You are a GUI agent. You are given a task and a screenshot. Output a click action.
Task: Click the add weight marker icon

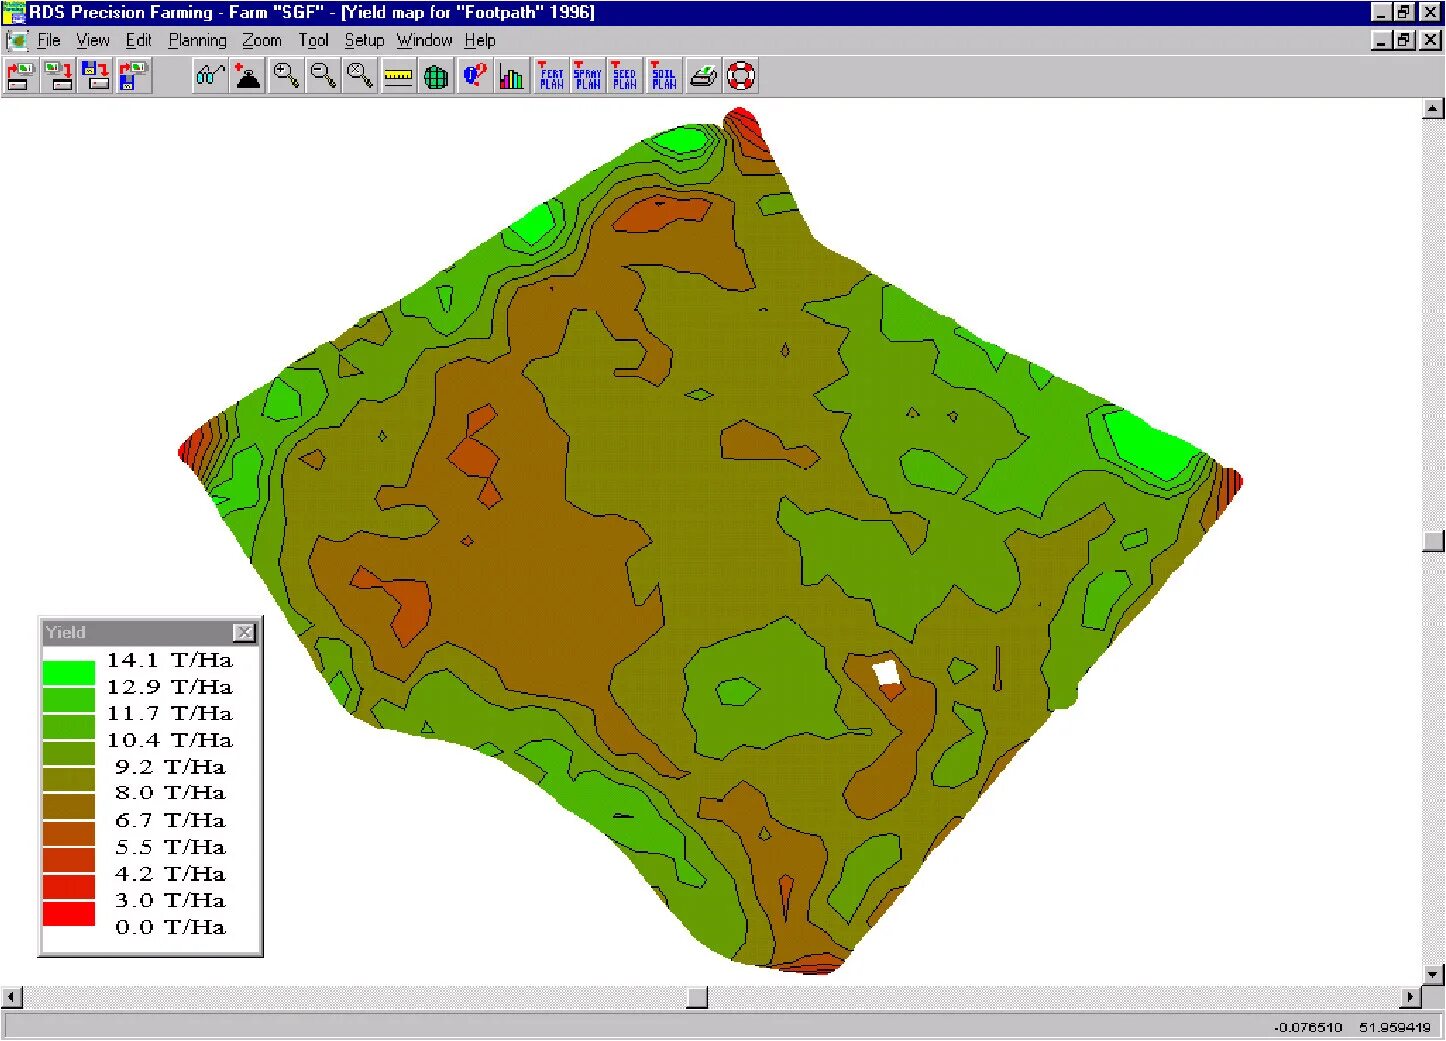[x=248, y=76]
